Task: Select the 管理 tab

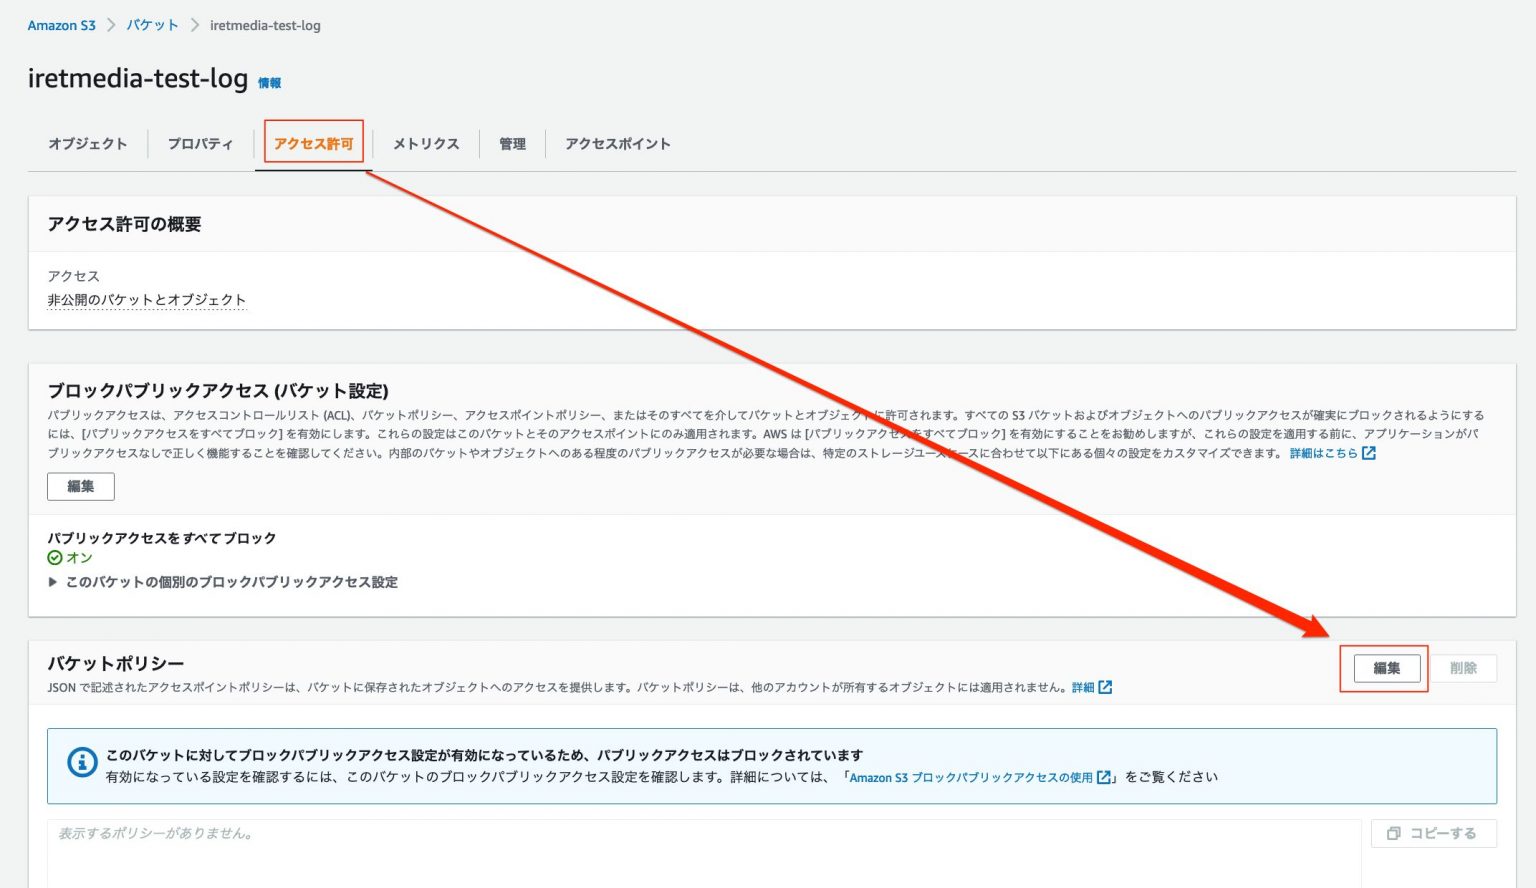Action: pos(513,143)
